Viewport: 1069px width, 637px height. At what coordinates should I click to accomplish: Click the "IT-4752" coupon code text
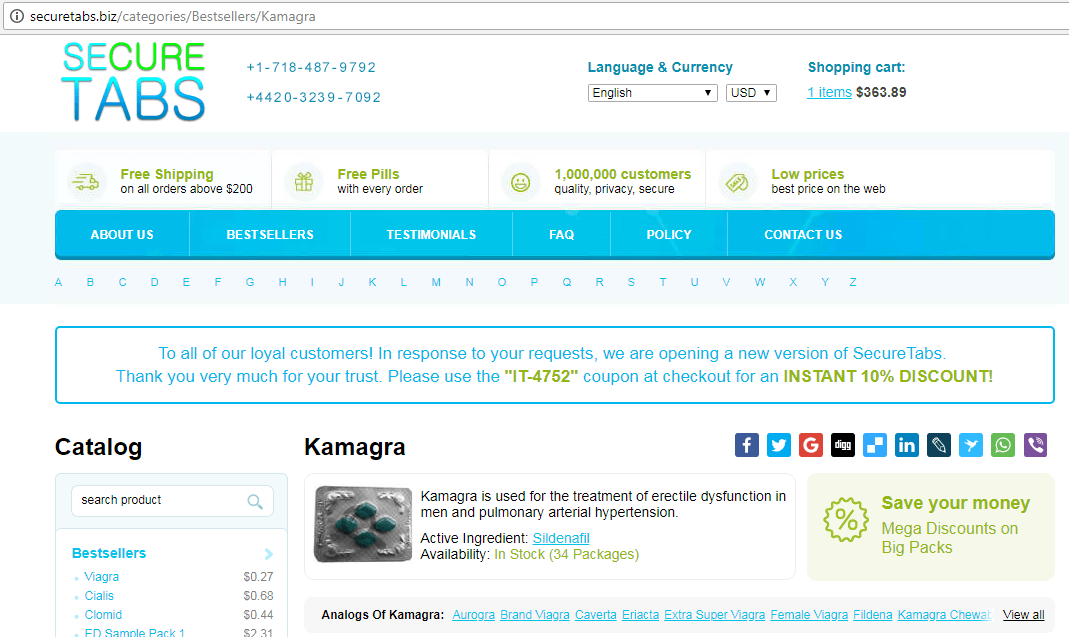(x=541, y=376)
